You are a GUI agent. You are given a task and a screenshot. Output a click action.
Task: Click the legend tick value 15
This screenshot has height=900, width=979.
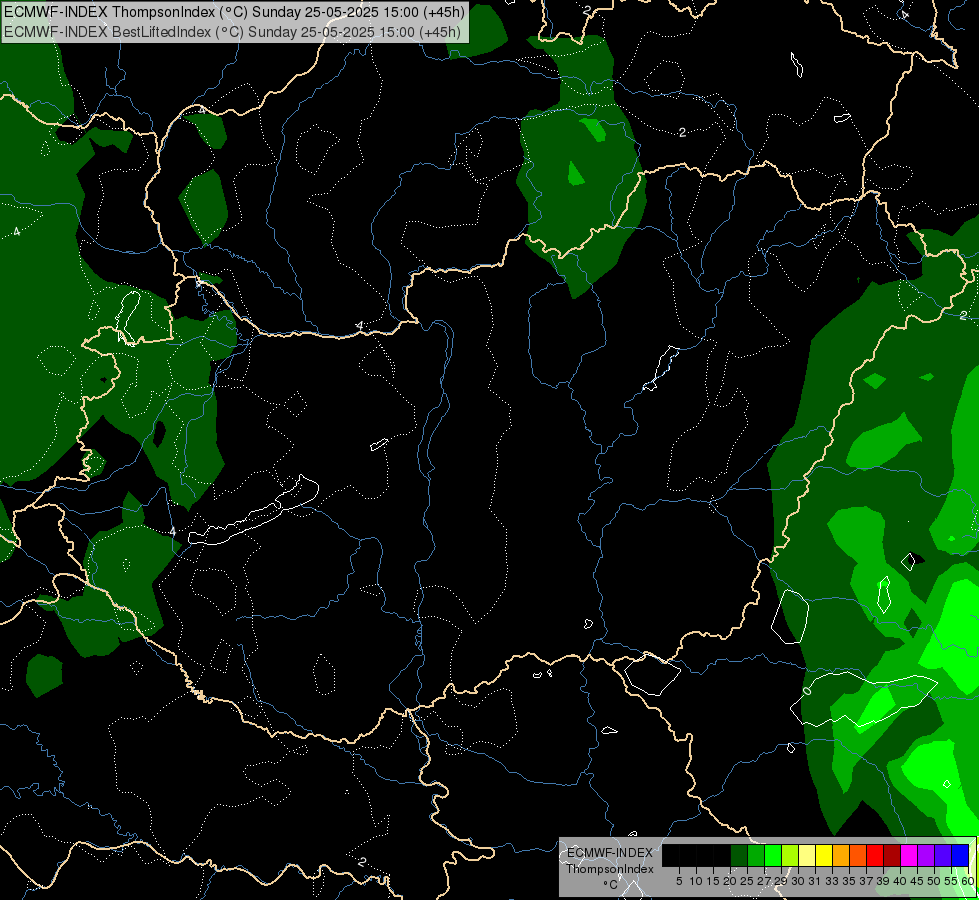coord(713,881)
